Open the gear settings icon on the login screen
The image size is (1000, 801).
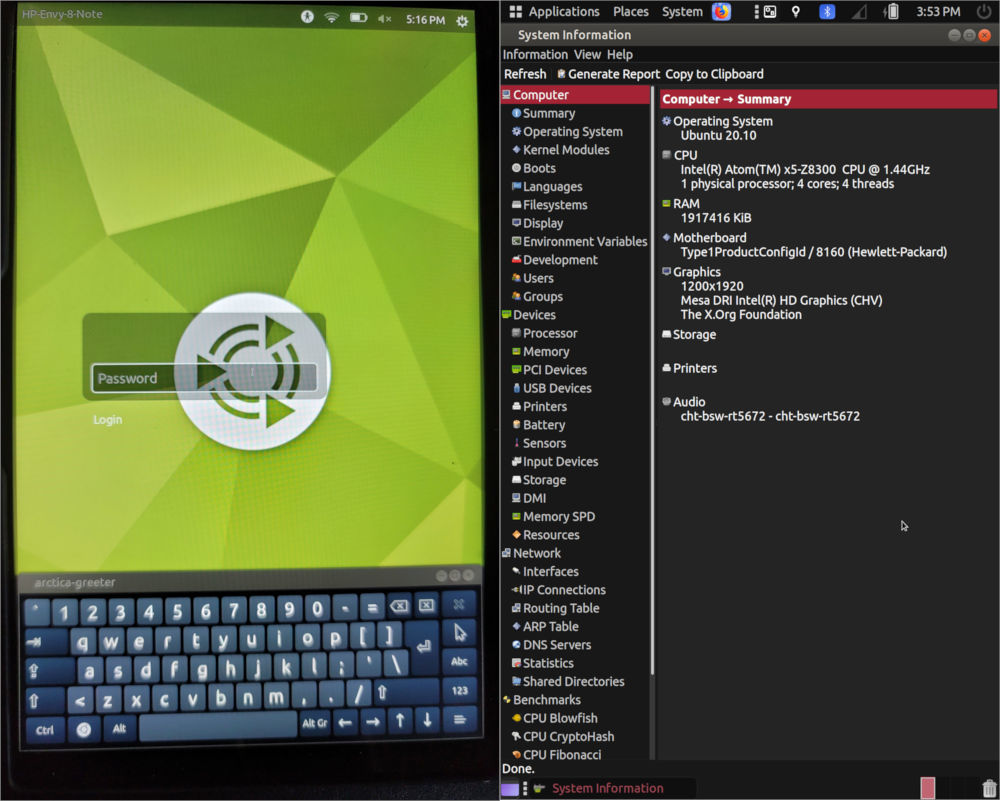(462, 20)
